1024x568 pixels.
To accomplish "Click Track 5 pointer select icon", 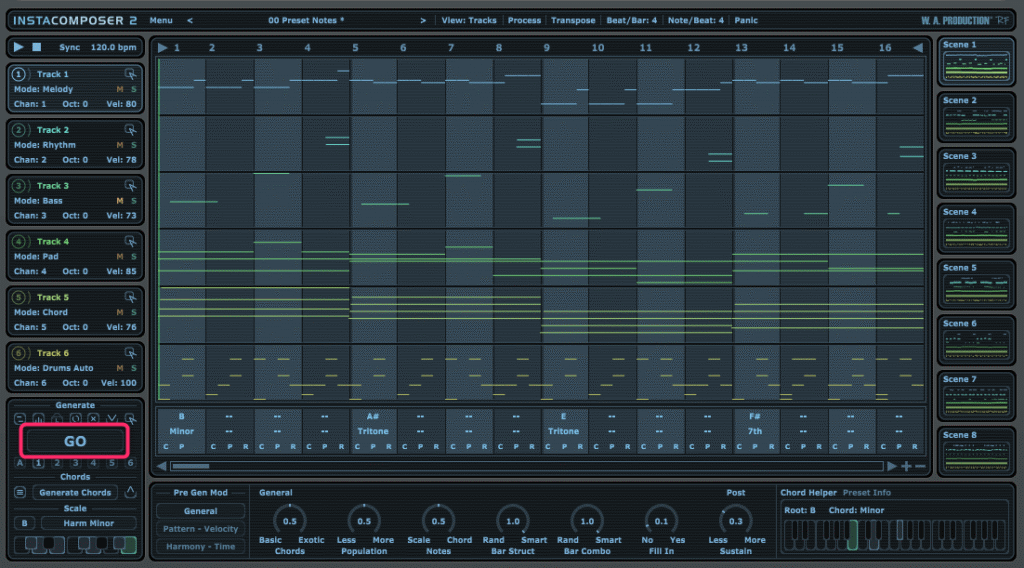I will pos(131,297).
